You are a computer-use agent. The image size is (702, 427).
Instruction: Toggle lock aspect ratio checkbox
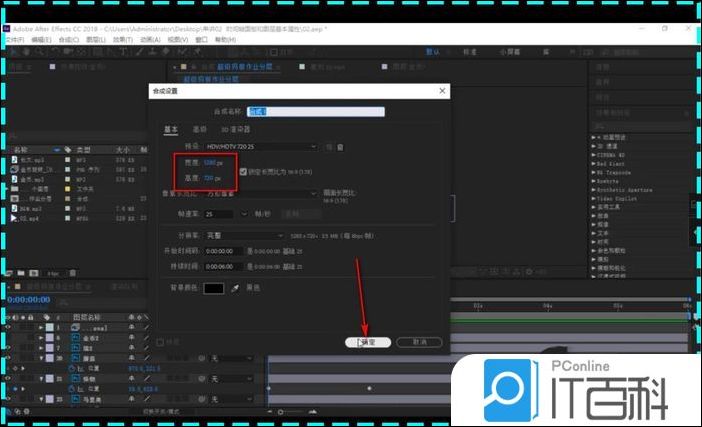243,172
